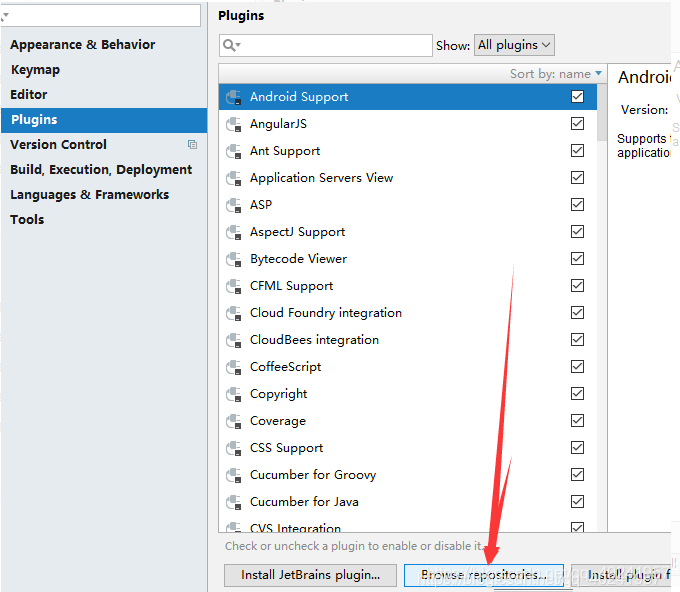Open the Sort by name dropdown
This screenshot has width=680, height=592.
pos(556,74)
